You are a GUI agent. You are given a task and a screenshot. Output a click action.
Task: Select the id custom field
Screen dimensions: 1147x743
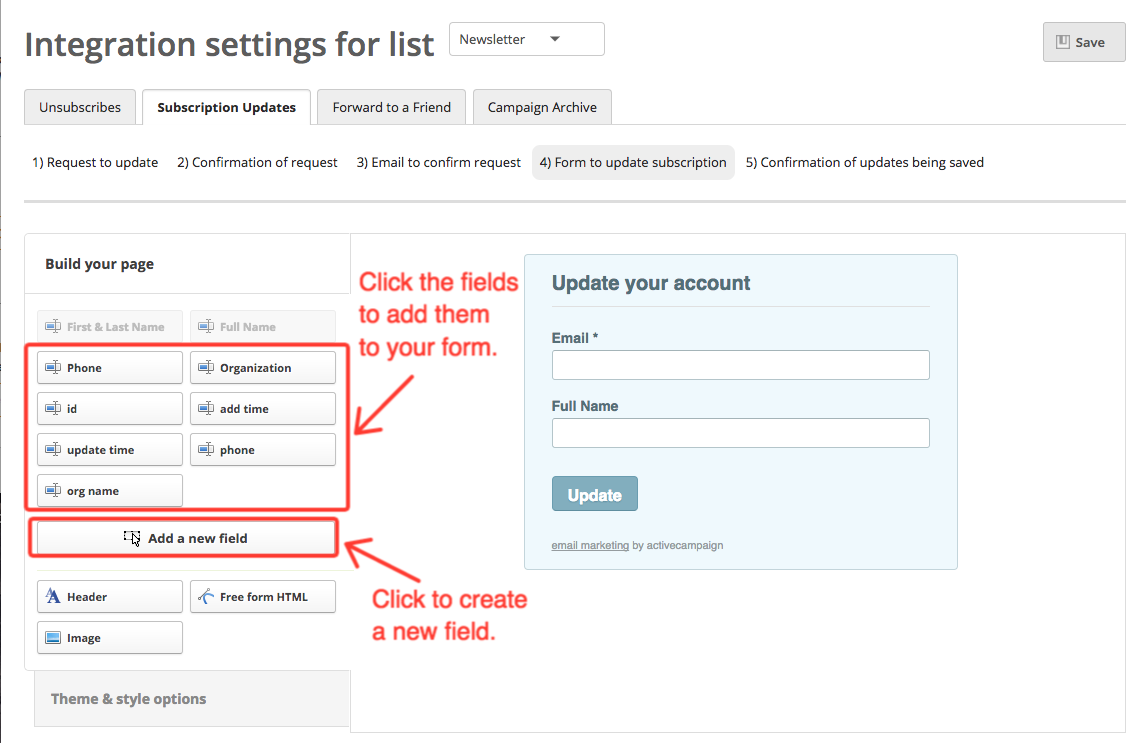pos(109,408)
